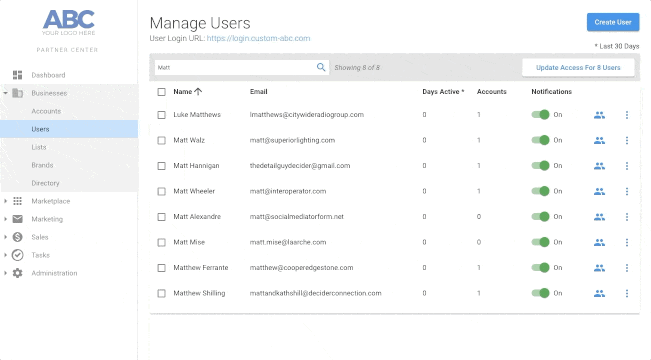Click the Marketing envelope icon
Screen dimensions: 651x360
pos(17,219)
